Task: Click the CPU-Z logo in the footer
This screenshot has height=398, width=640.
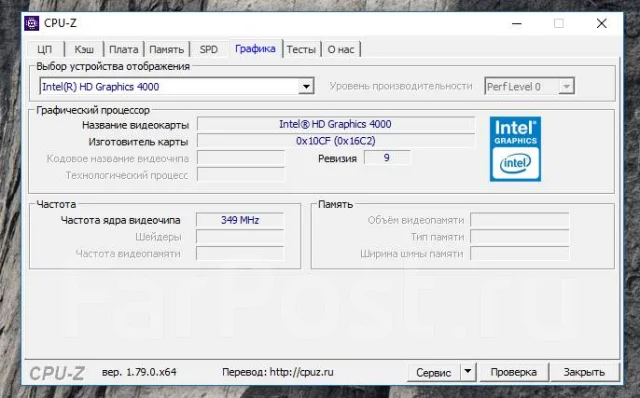Action: tap(57, 373)
